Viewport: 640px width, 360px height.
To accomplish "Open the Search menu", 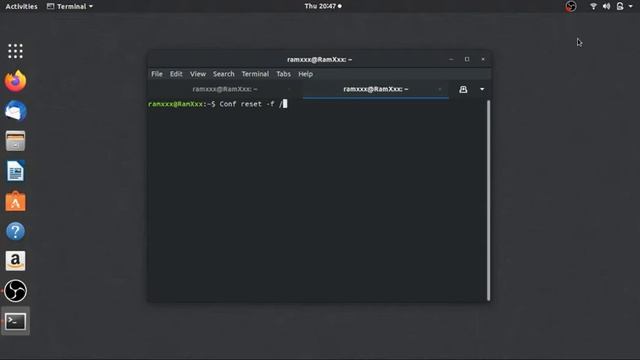I will (x=224, y=74).
